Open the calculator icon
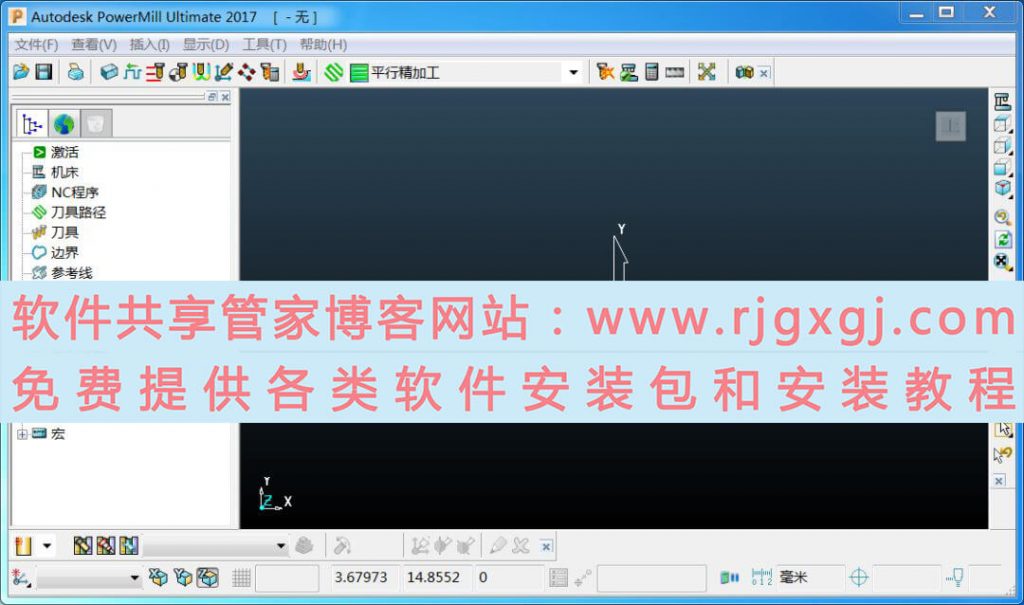The height and width of the screenshot is (605, 1024). point(652,72)
